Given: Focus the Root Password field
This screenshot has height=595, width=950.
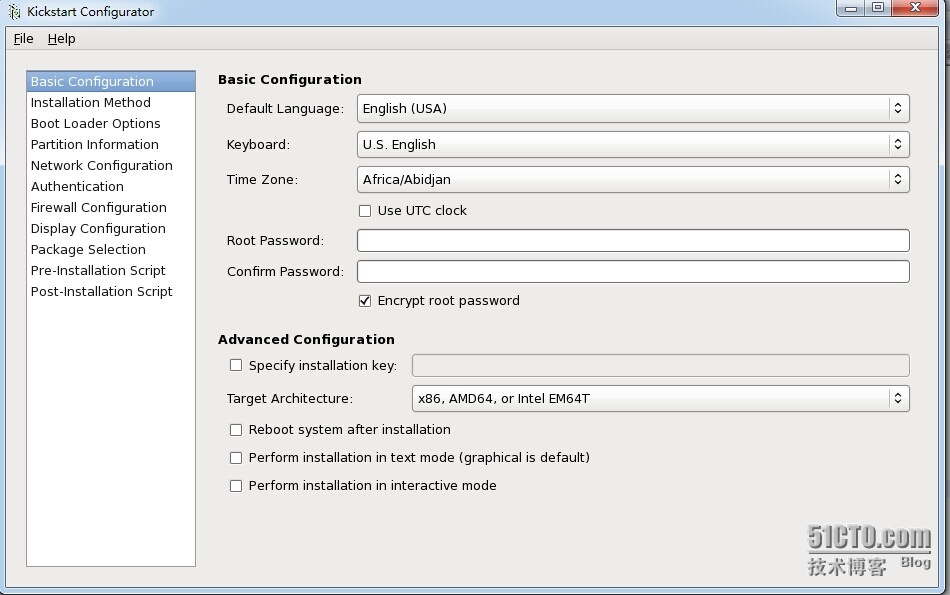Looking at the screenshot, I should point(633,241).
